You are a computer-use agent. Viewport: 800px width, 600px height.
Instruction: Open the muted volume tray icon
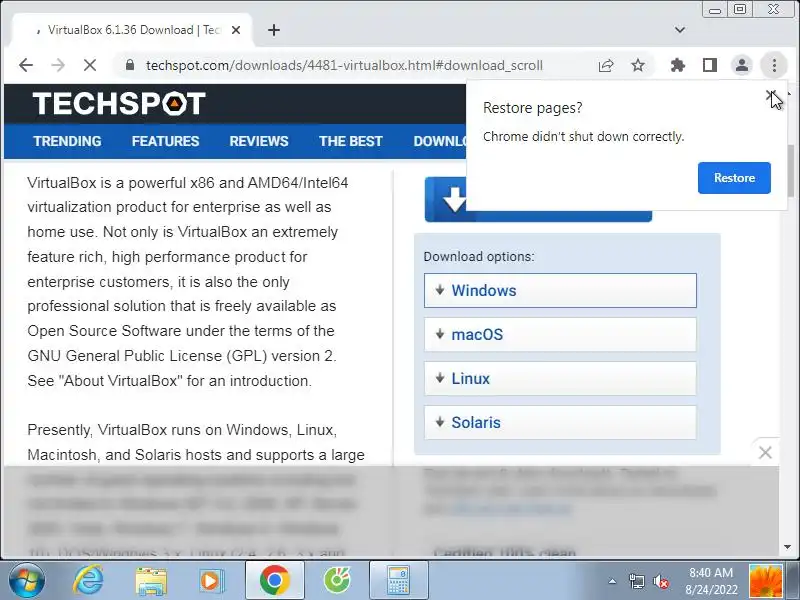661,581
